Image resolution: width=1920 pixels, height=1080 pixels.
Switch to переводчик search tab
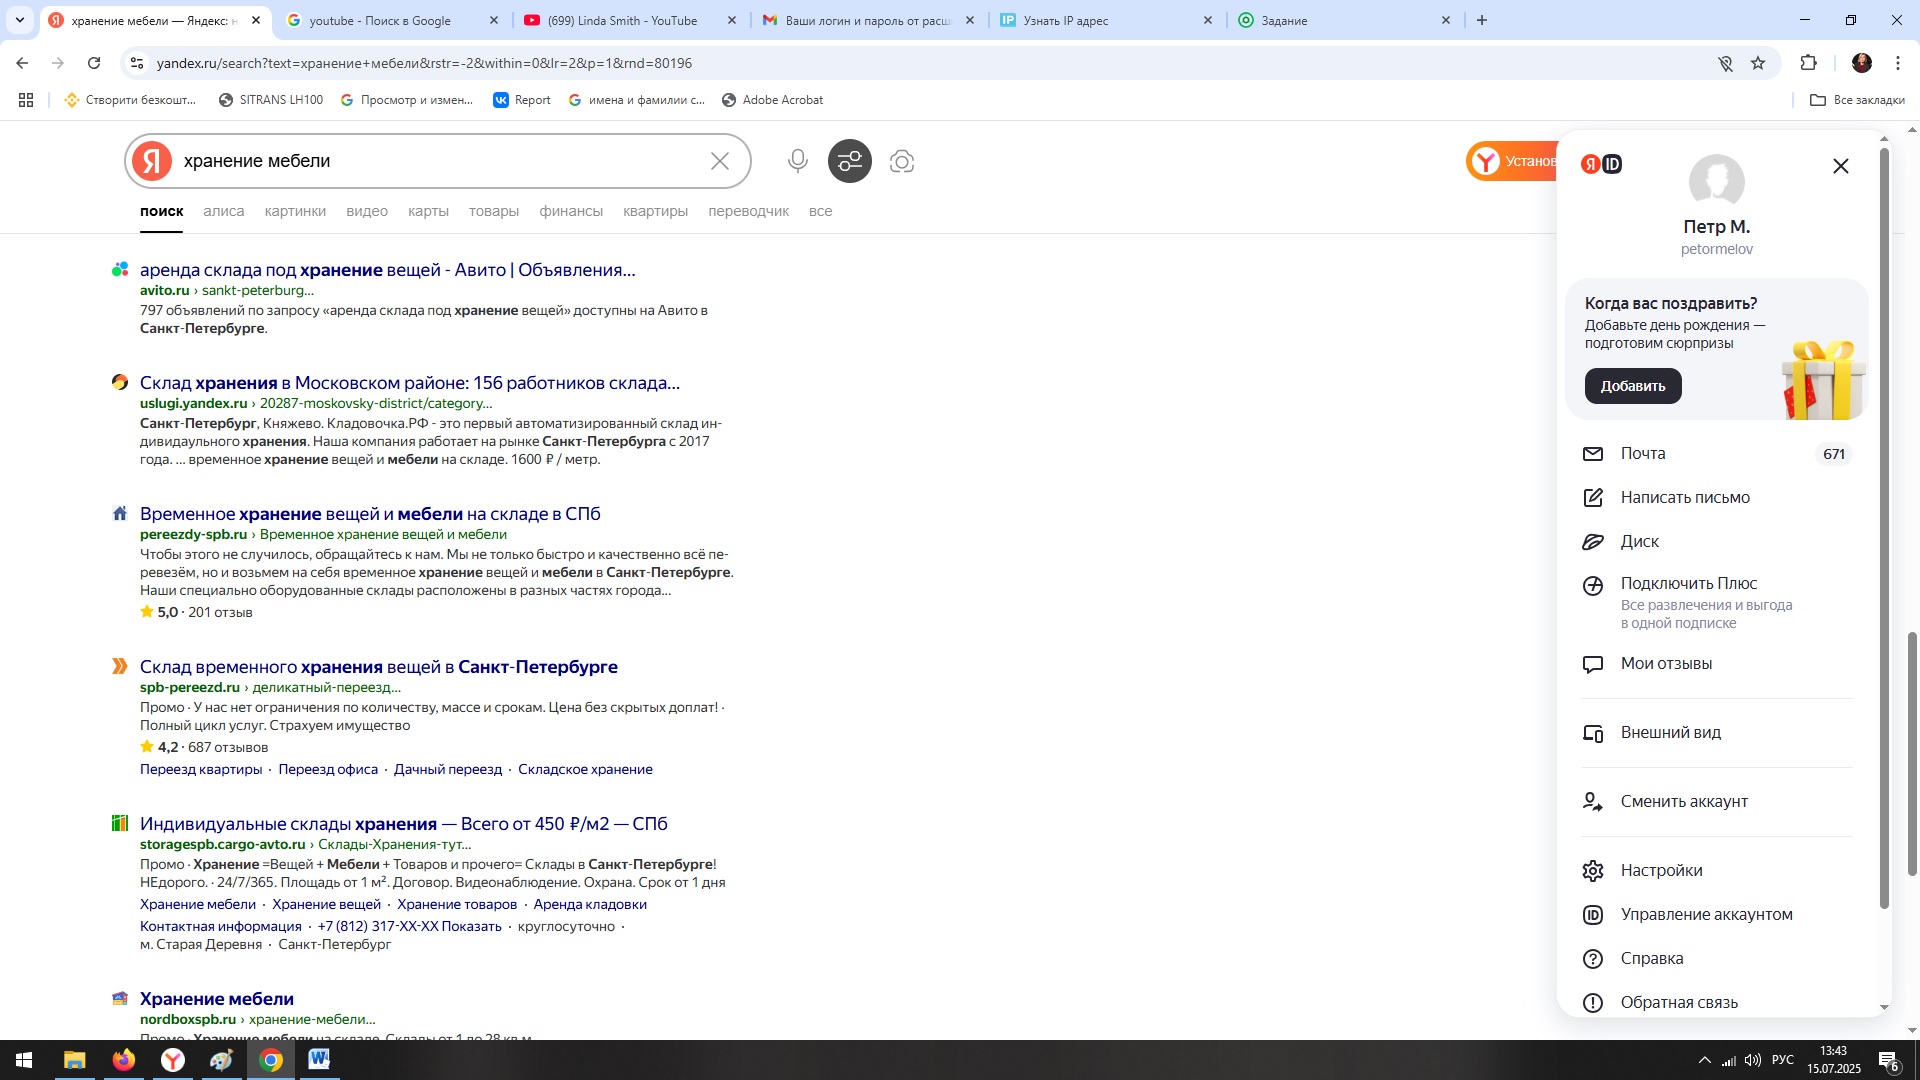(749, 211)
